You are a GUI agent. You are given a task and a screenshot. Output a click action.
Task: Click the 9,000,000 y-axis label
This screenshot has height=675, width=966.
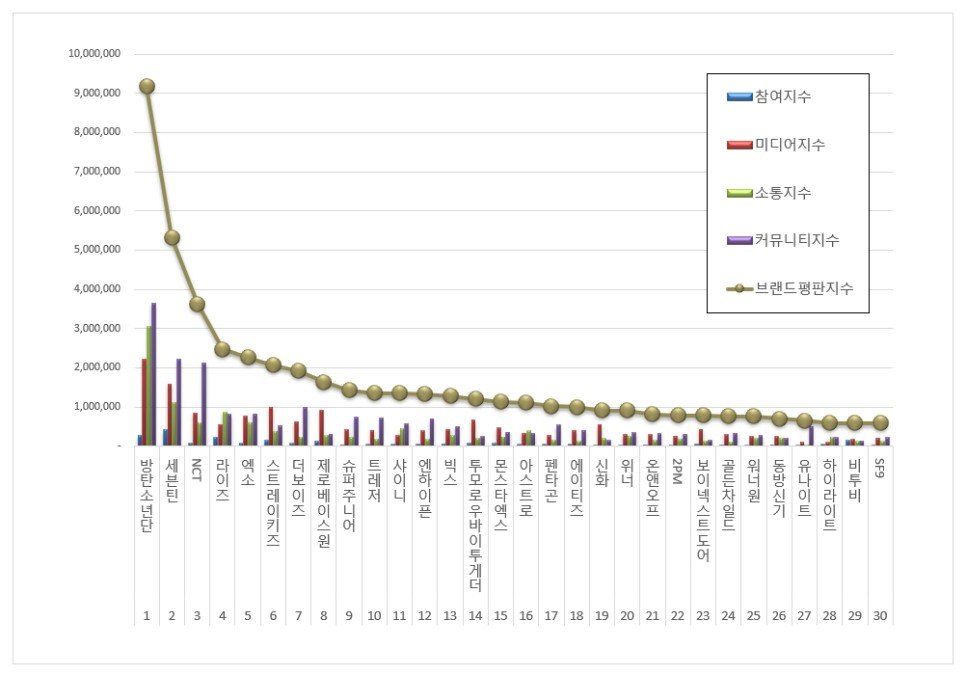[x=97, y=93]
